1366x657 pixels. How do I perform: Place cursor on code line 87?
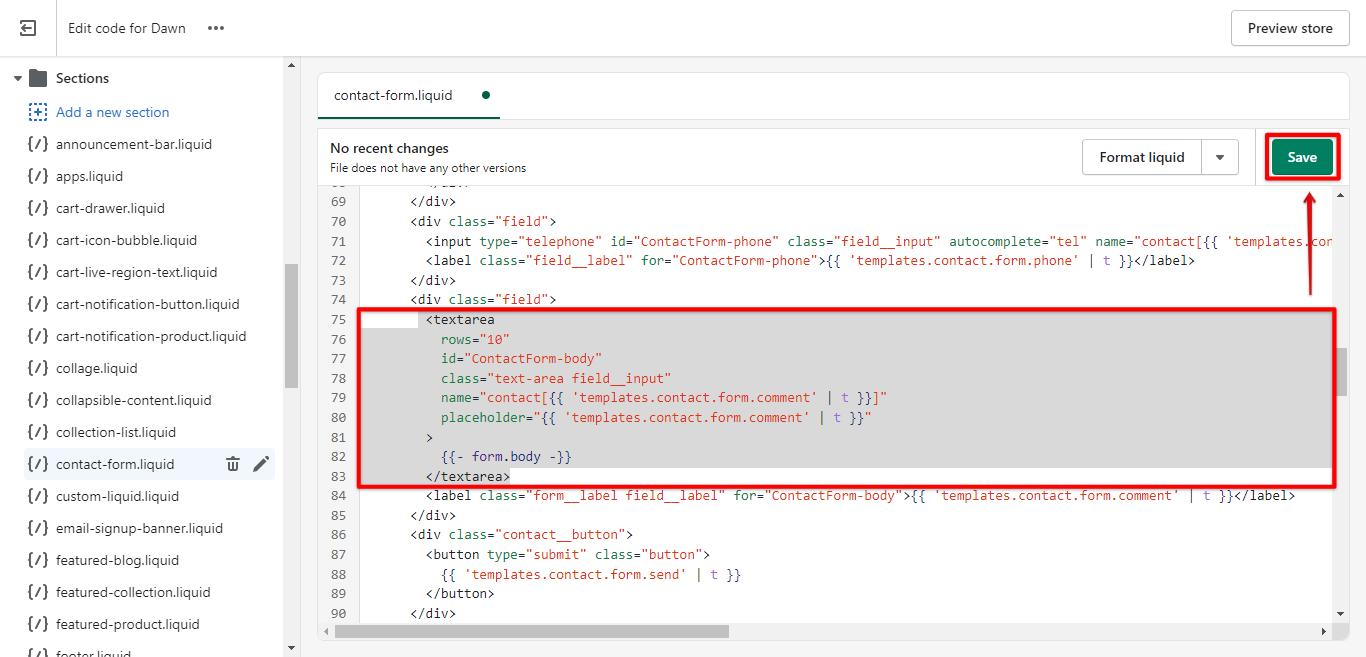click(600, 554)
